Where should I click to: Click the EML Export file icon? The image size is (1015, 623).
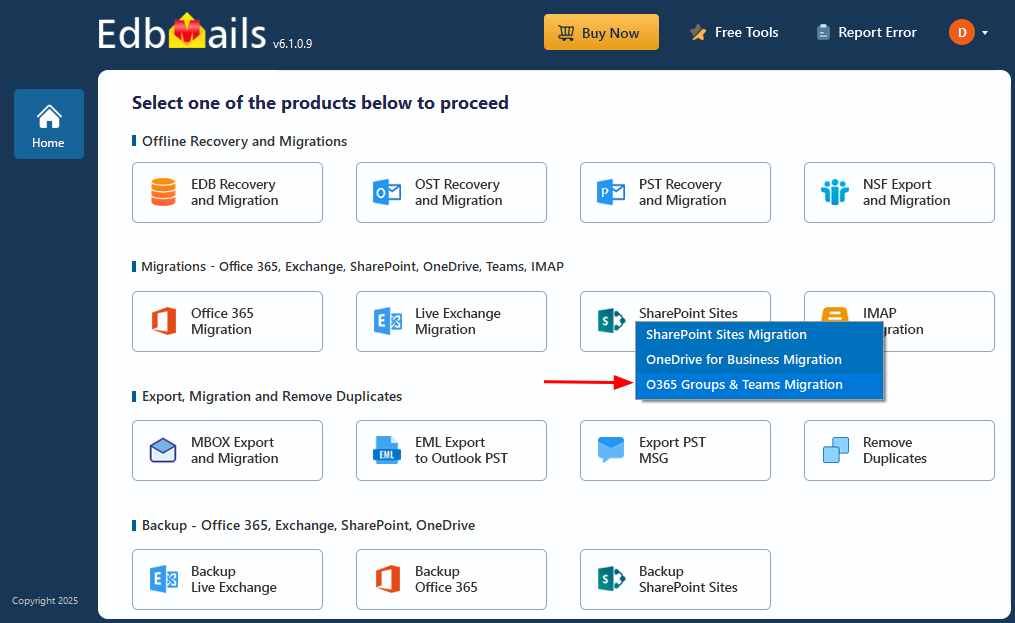click(x=387, y=450)
